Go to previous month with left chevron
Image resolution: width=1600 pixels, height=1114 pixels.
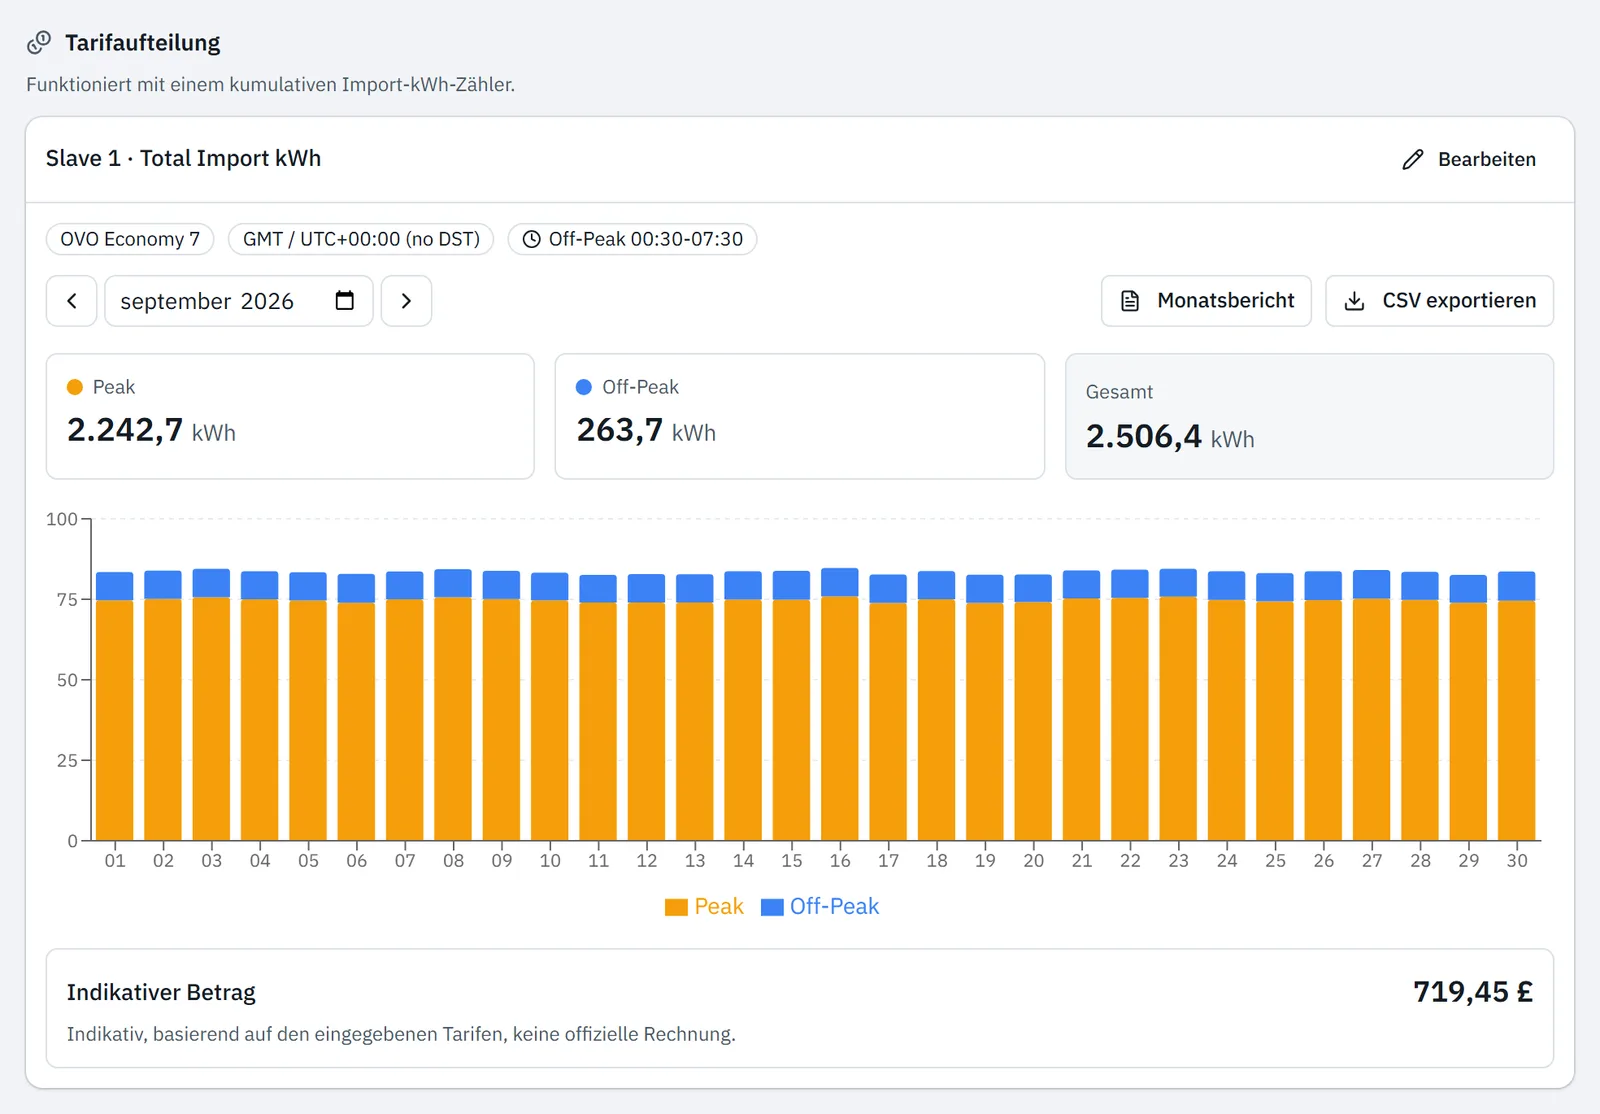[x=72, y=301]
